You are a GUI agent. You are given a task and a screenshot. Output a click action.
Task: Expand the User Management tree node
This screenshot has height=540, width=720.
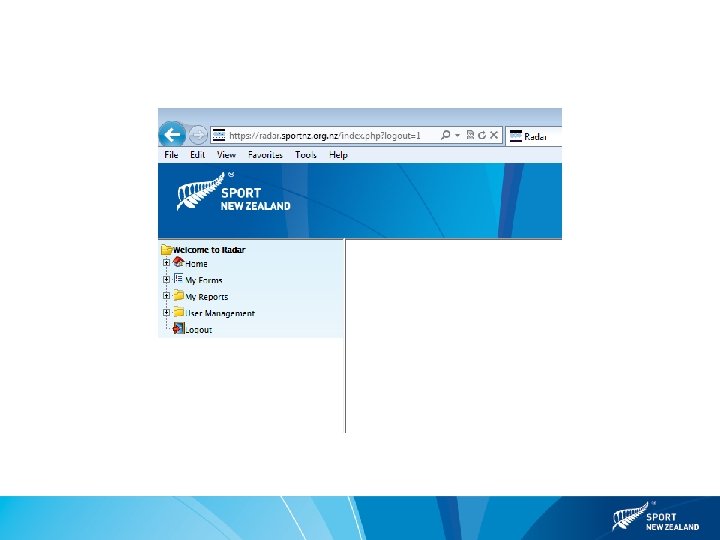tap(166, 312)
